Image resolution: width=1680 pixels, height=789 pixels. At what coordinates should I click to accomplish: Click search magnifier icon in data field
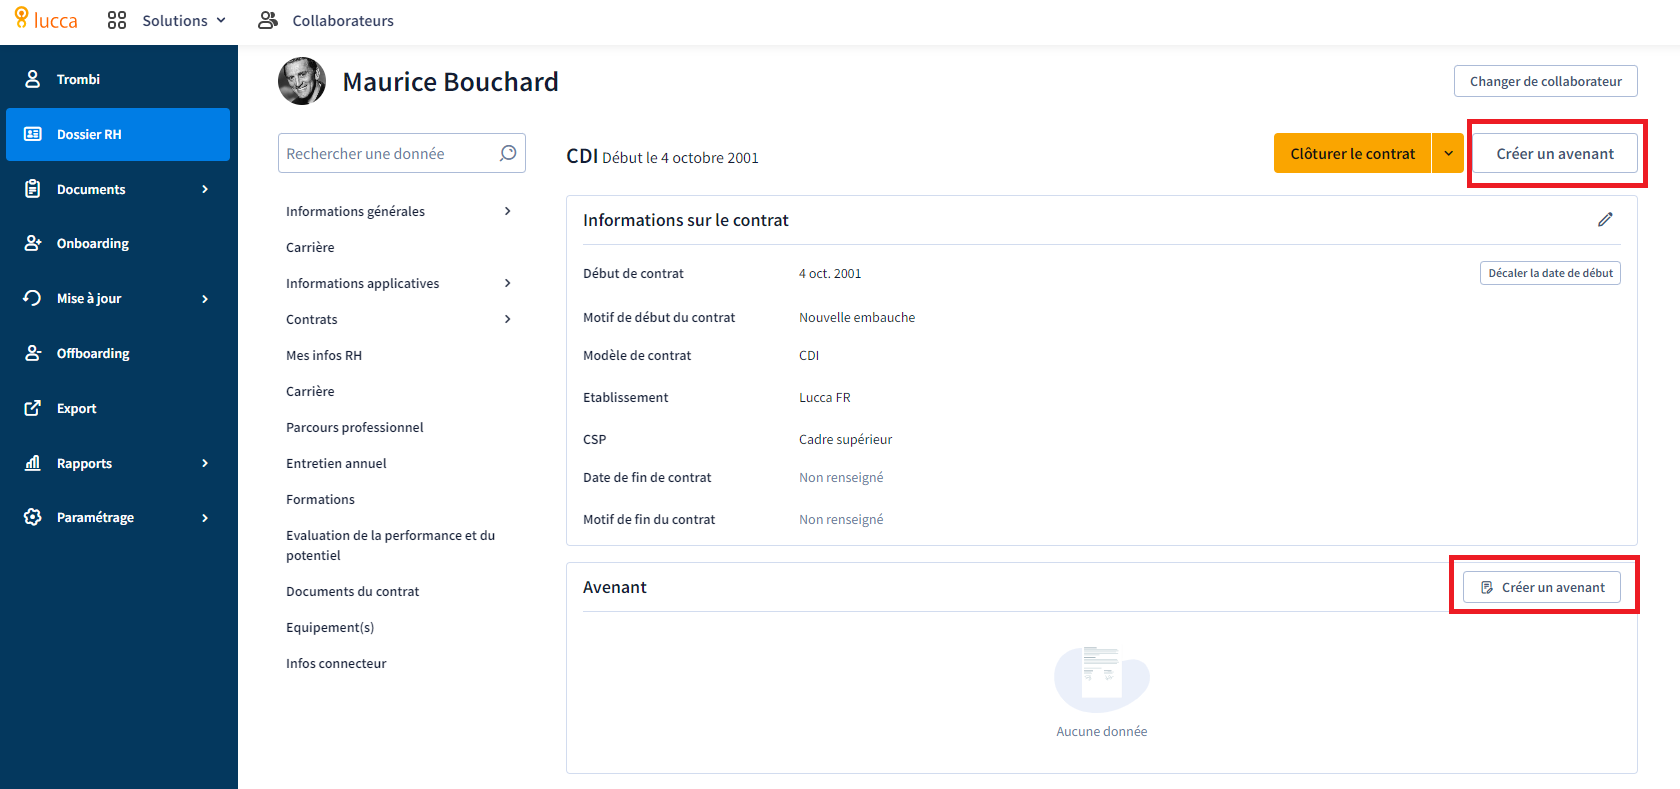click(508, 153)
